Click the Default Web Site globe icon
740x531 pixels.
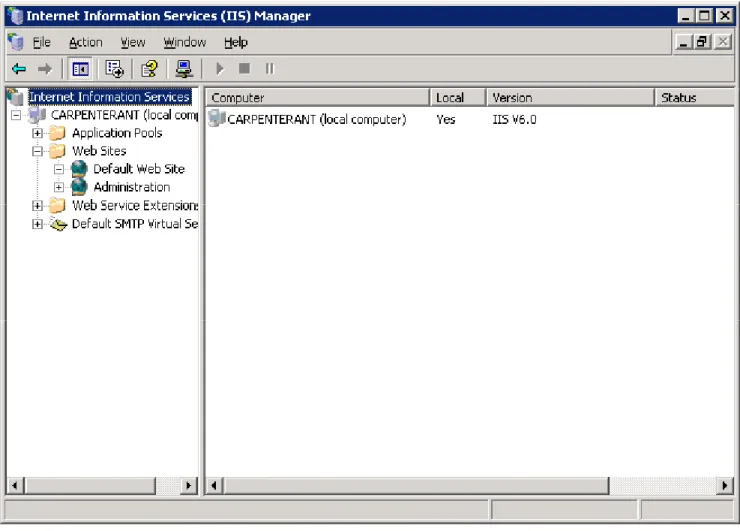pos(79,169)
